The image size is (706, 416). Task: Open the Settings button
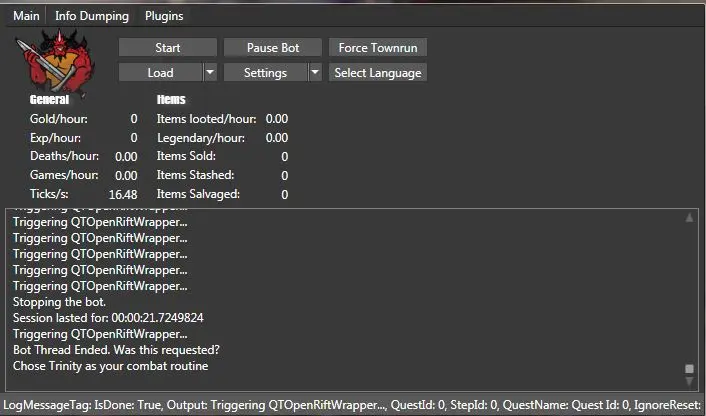(x=265, y=72)
